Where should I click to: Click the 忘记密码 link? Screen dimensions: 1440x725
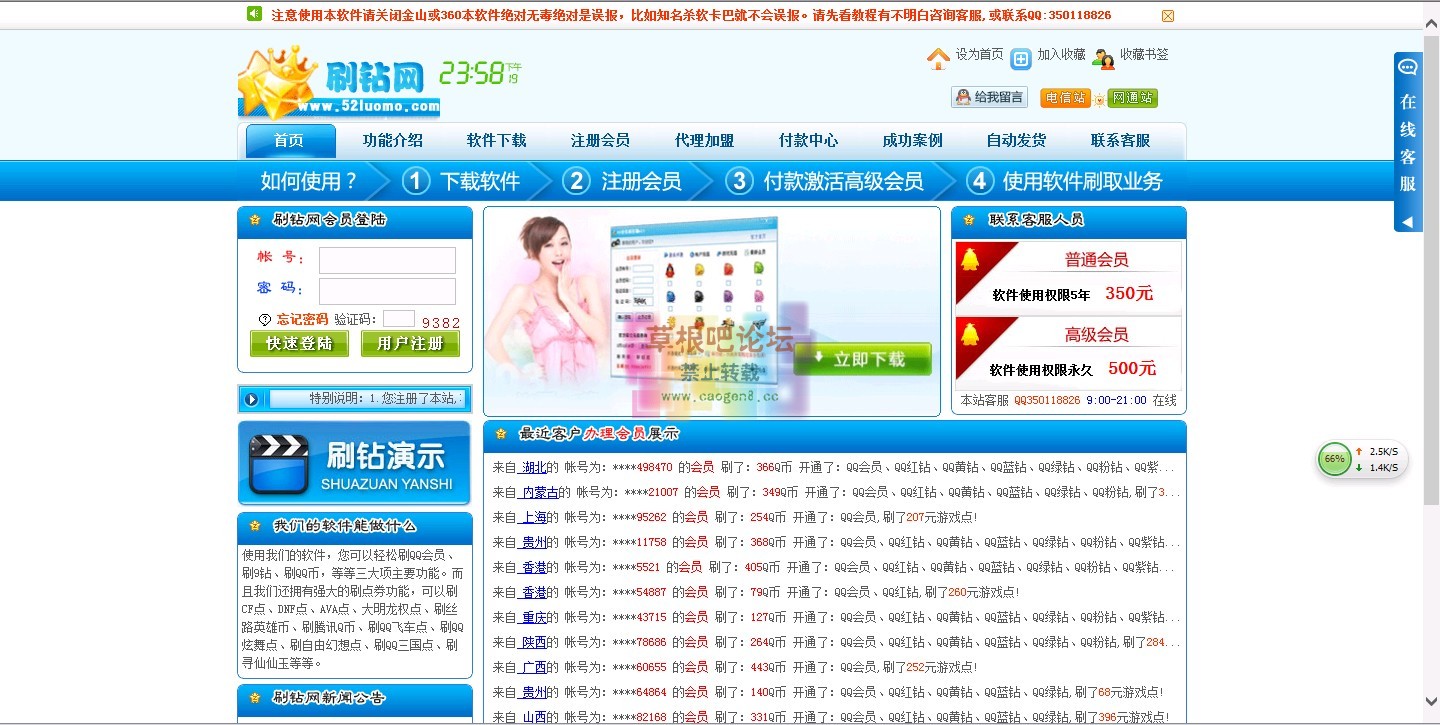click(x=302, y=320)
